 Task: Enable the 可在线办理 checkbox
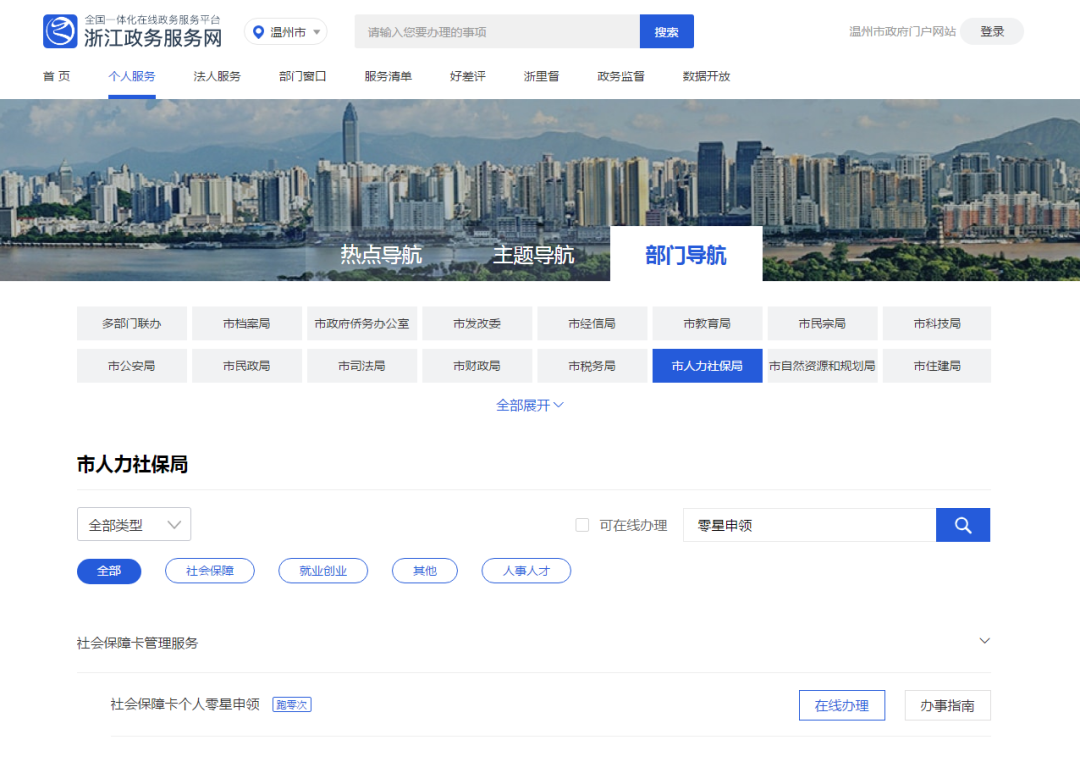582,525
